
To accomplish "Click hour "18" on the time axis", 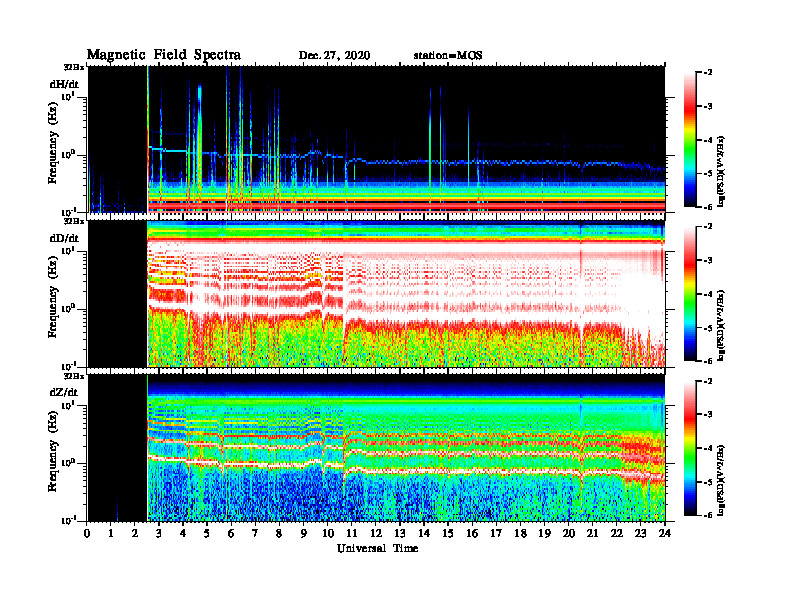I will click(520, 533).
